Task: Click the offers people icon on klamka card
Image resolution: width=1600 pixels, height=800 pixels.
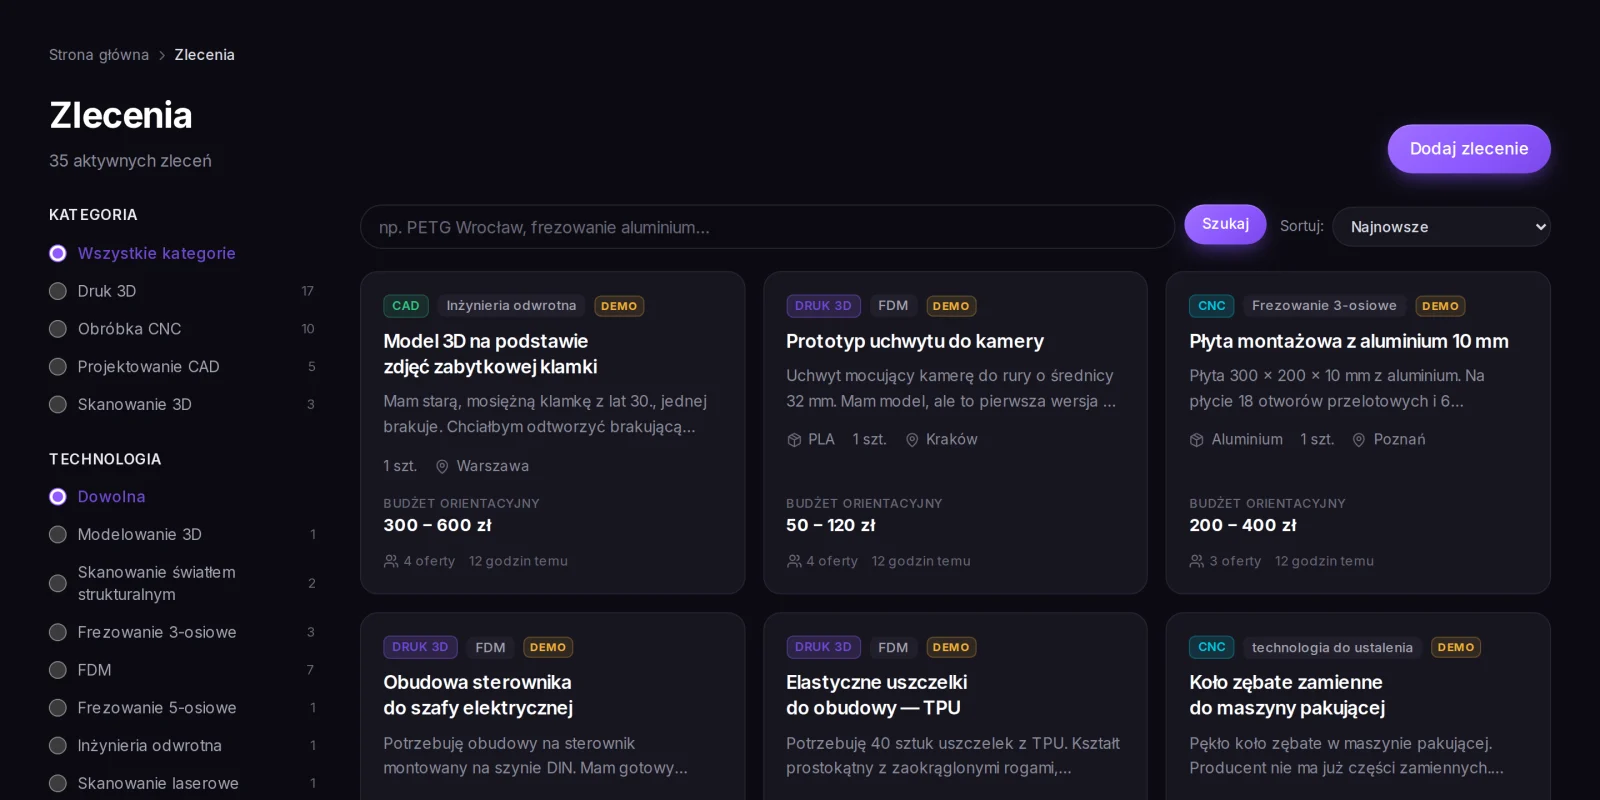Action: pos(391,561)
